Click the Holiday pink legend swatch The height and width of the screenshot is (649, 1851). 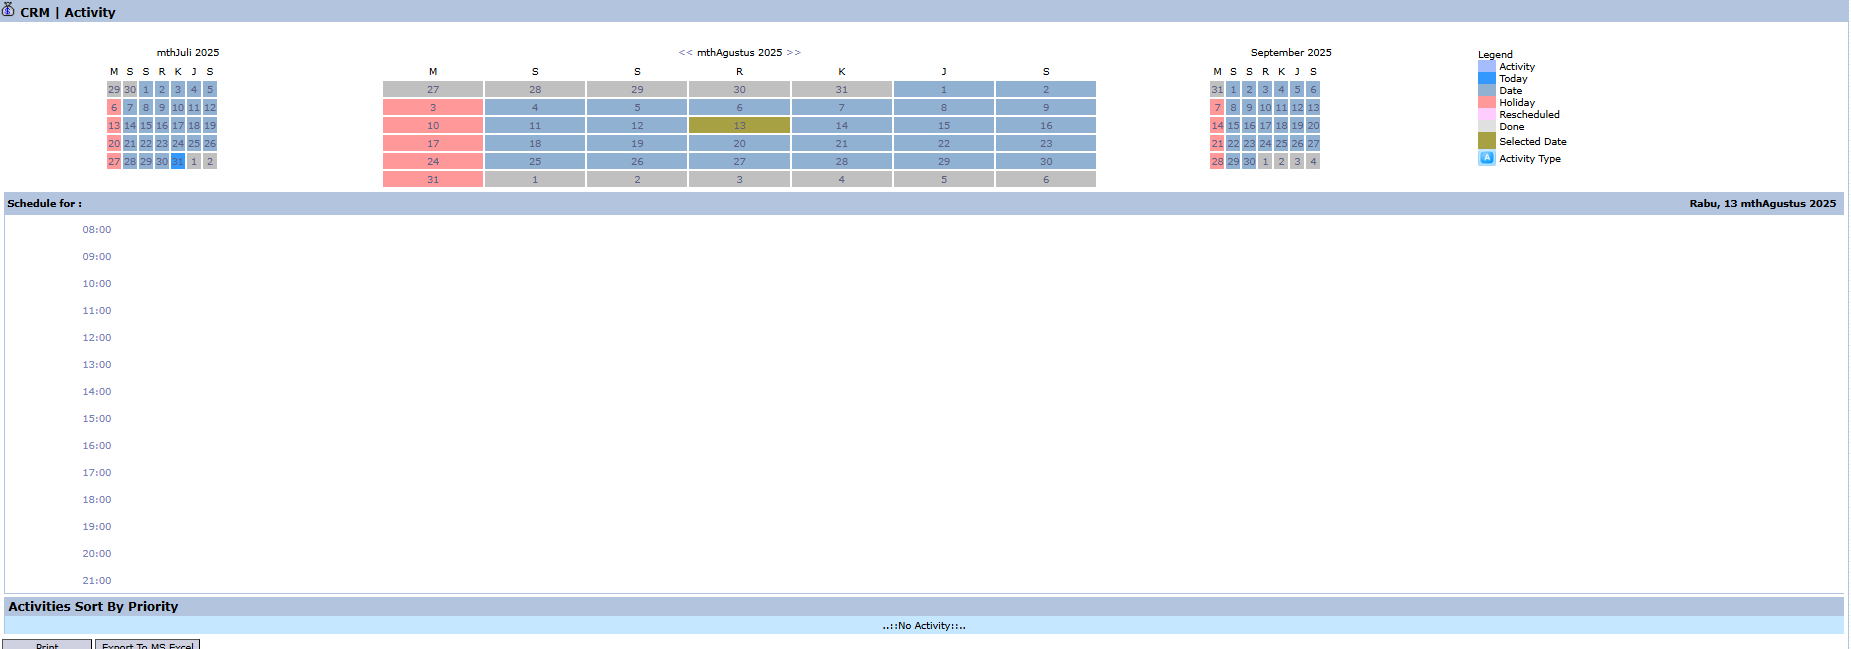coord(1486,102)
